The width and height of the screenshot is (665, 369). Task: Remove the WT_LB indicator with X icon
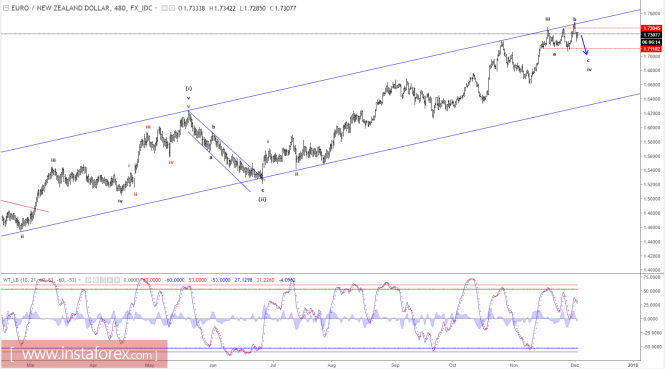tap(117, 280)
